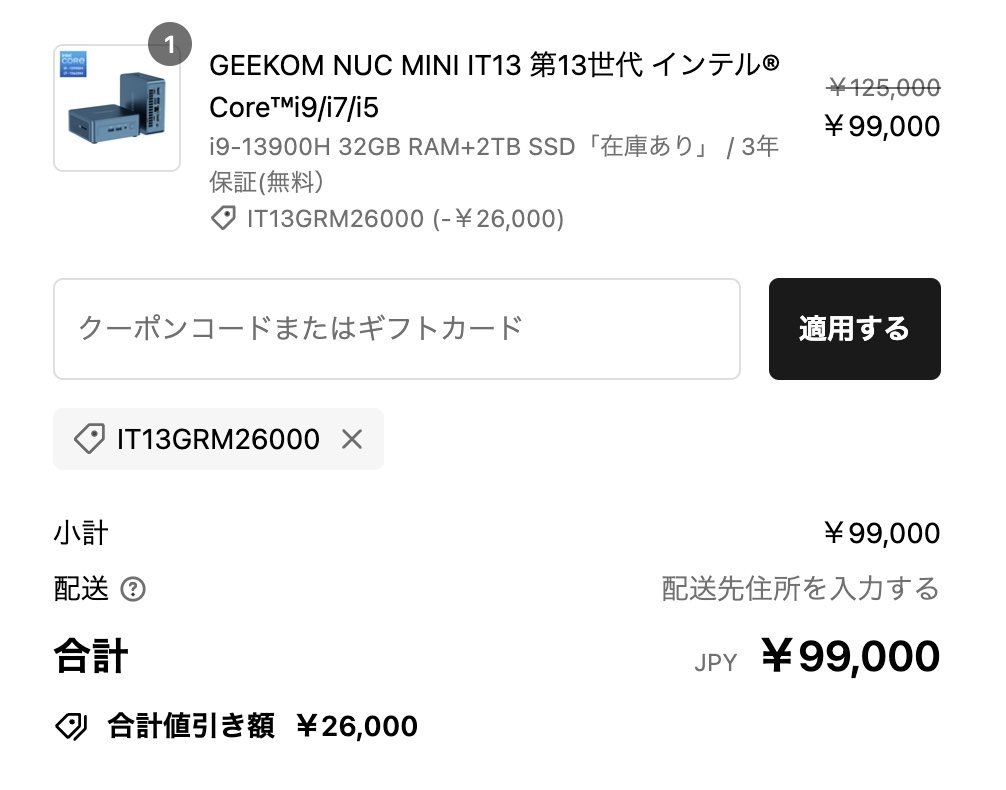Viewport: 1006px width, 790px height.
Task: Click the GEEKOM mini PC product thumbnail
Action: tap(116, 108)
